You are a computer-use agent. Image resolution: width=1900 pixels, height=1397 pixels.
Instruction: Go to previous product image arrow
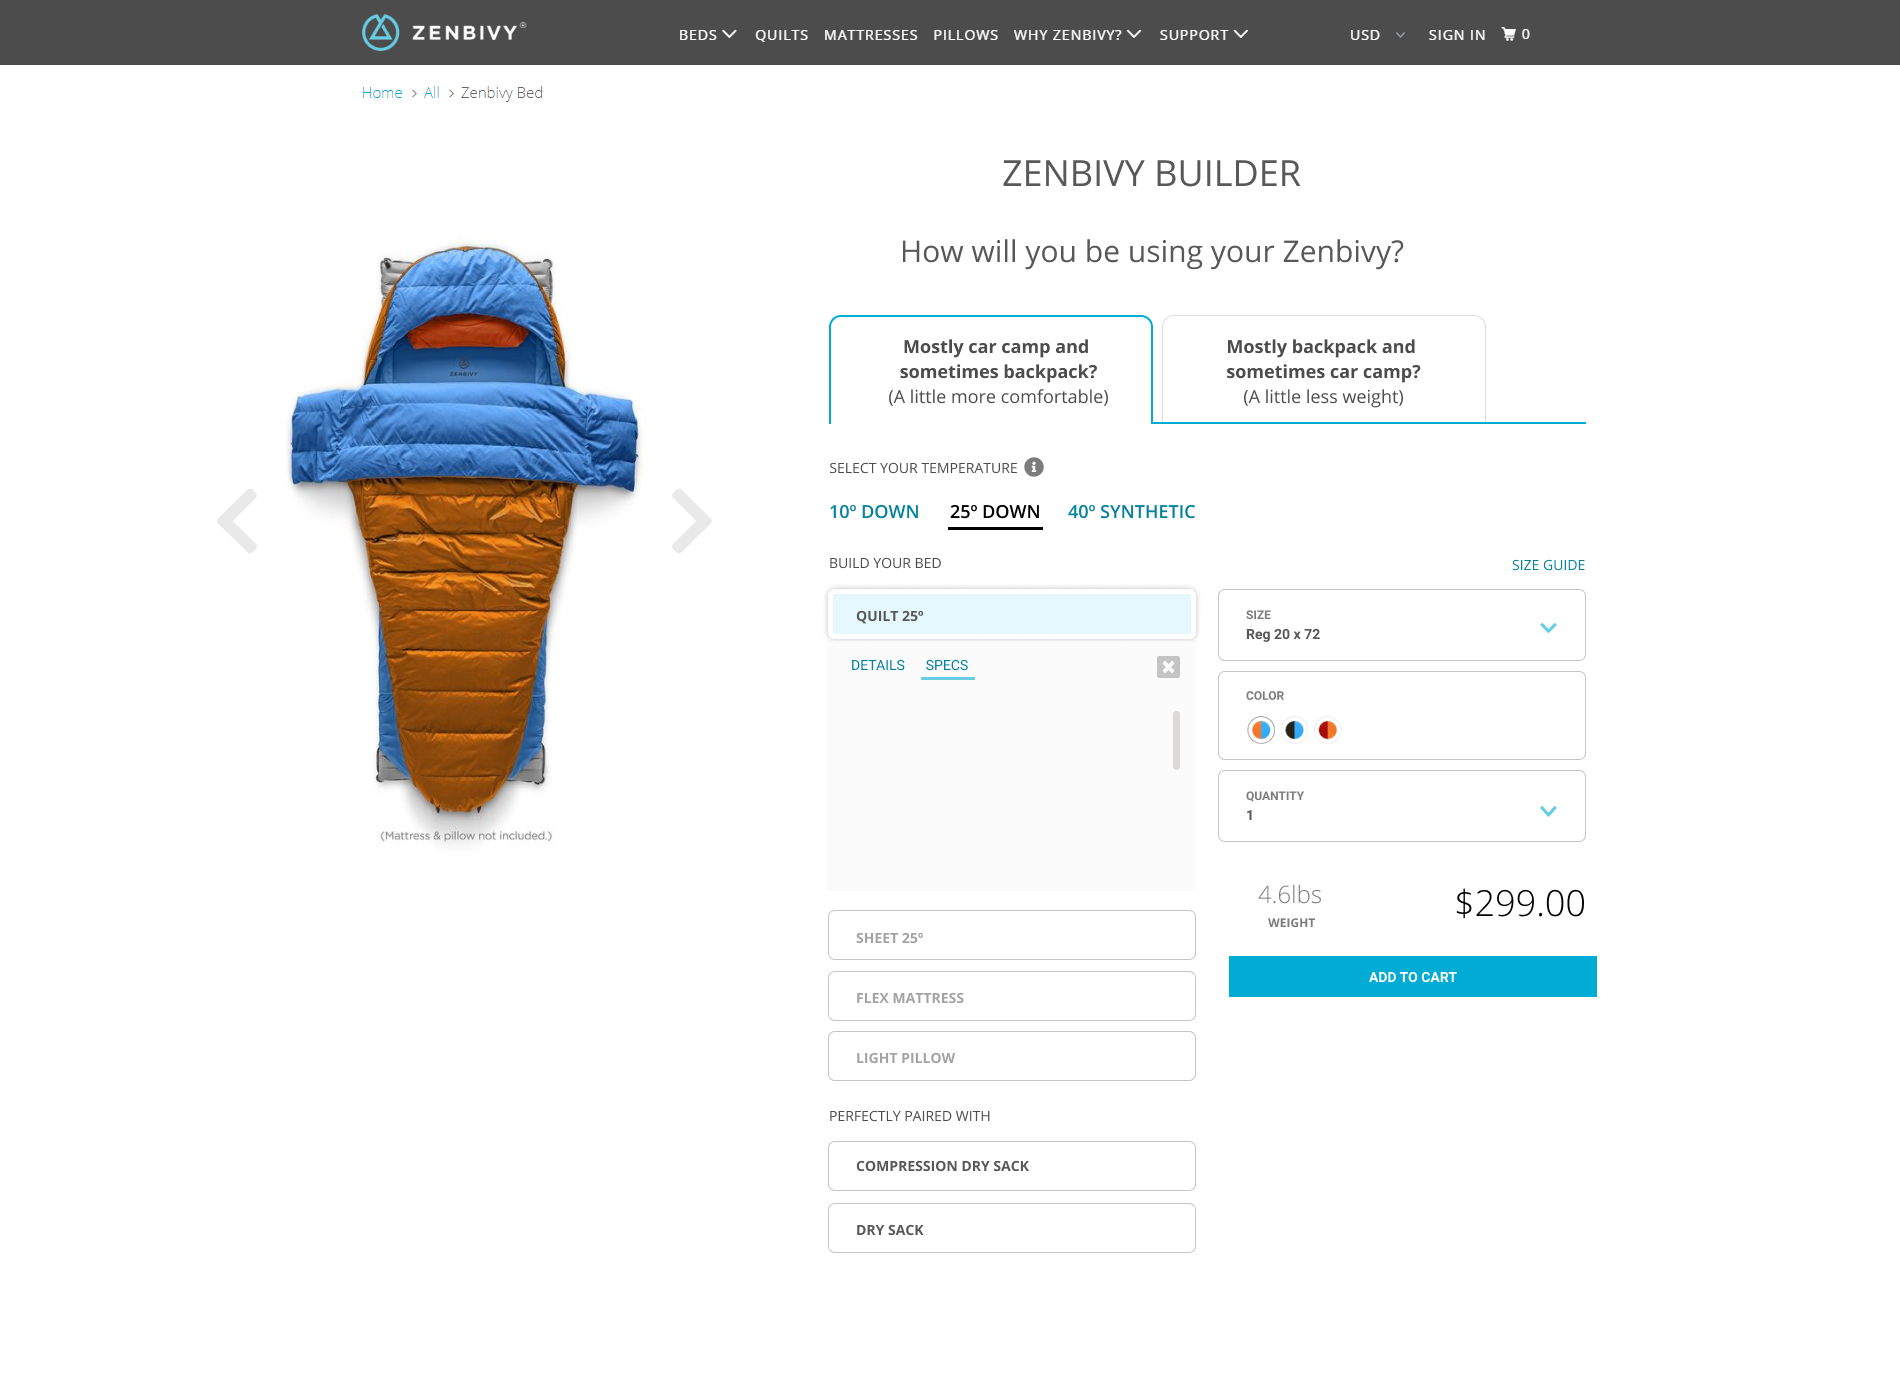pos(238,521)
